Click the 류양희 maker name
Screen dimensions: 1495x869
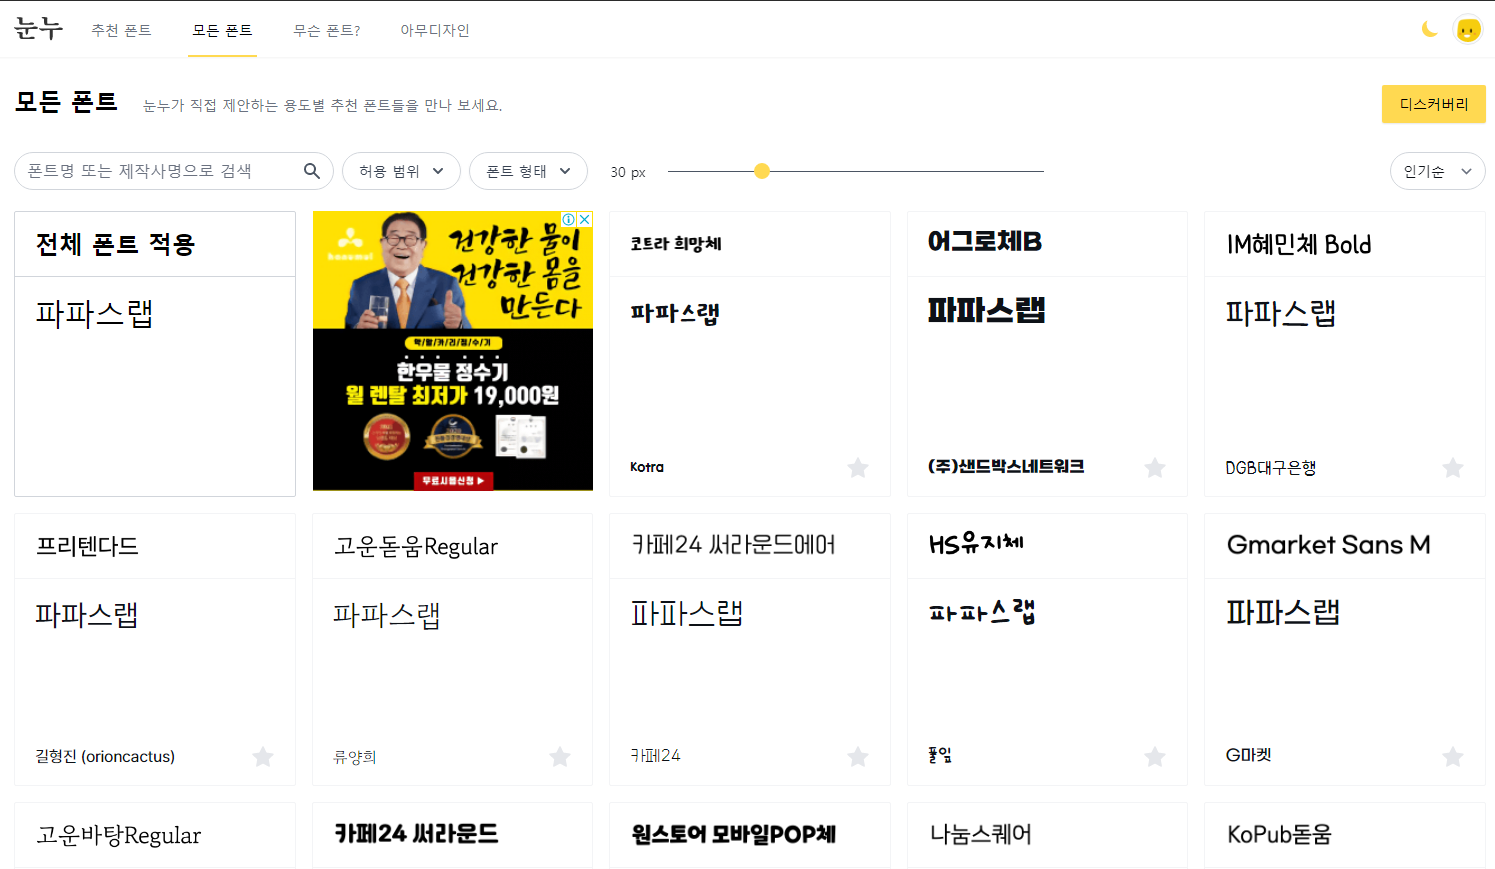[355, 757]
